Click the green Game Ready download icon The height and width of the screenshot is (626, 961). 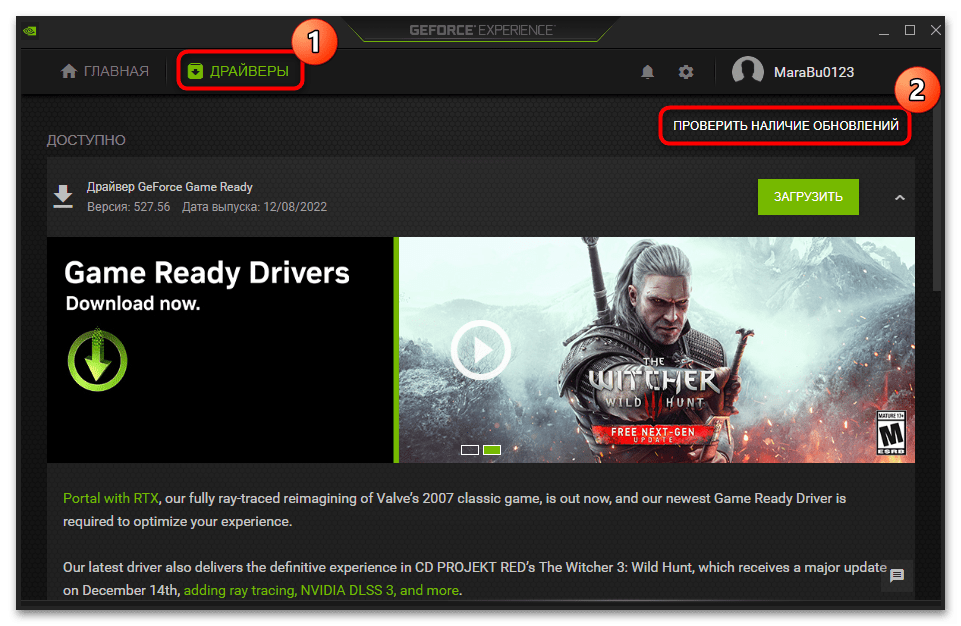97,358
